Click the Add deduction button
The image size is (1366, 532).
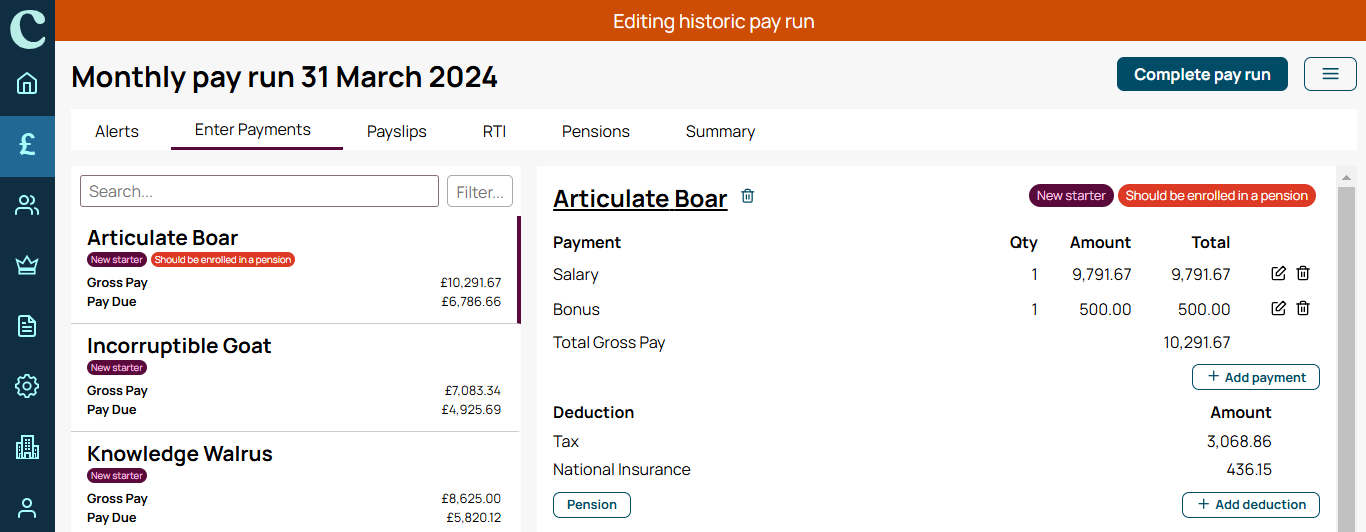pyautogui.click(x=1251, y=505)
